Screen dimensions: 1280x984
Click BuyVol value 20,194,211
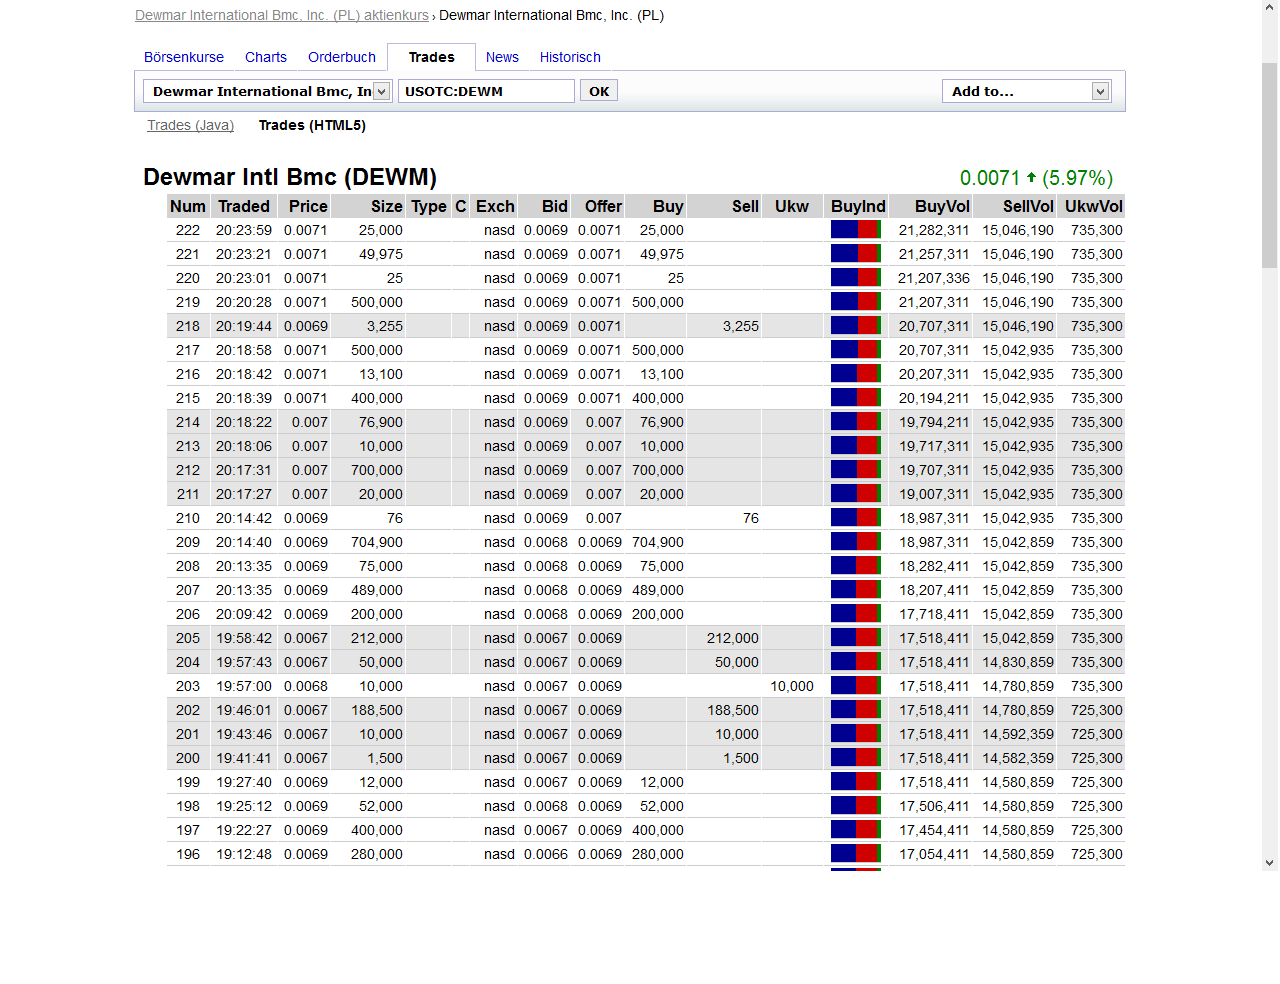pyautogui.click(x=934, y=398)
